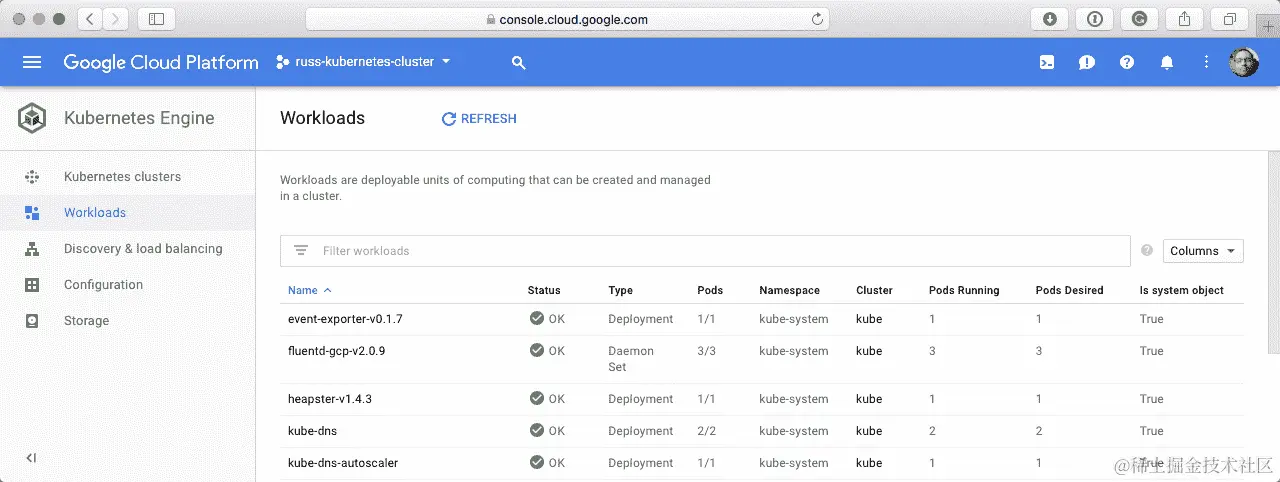The image size is (1280, 482).
Task: Open the three-dot settings menu
Action: (x=1206, y=62)
